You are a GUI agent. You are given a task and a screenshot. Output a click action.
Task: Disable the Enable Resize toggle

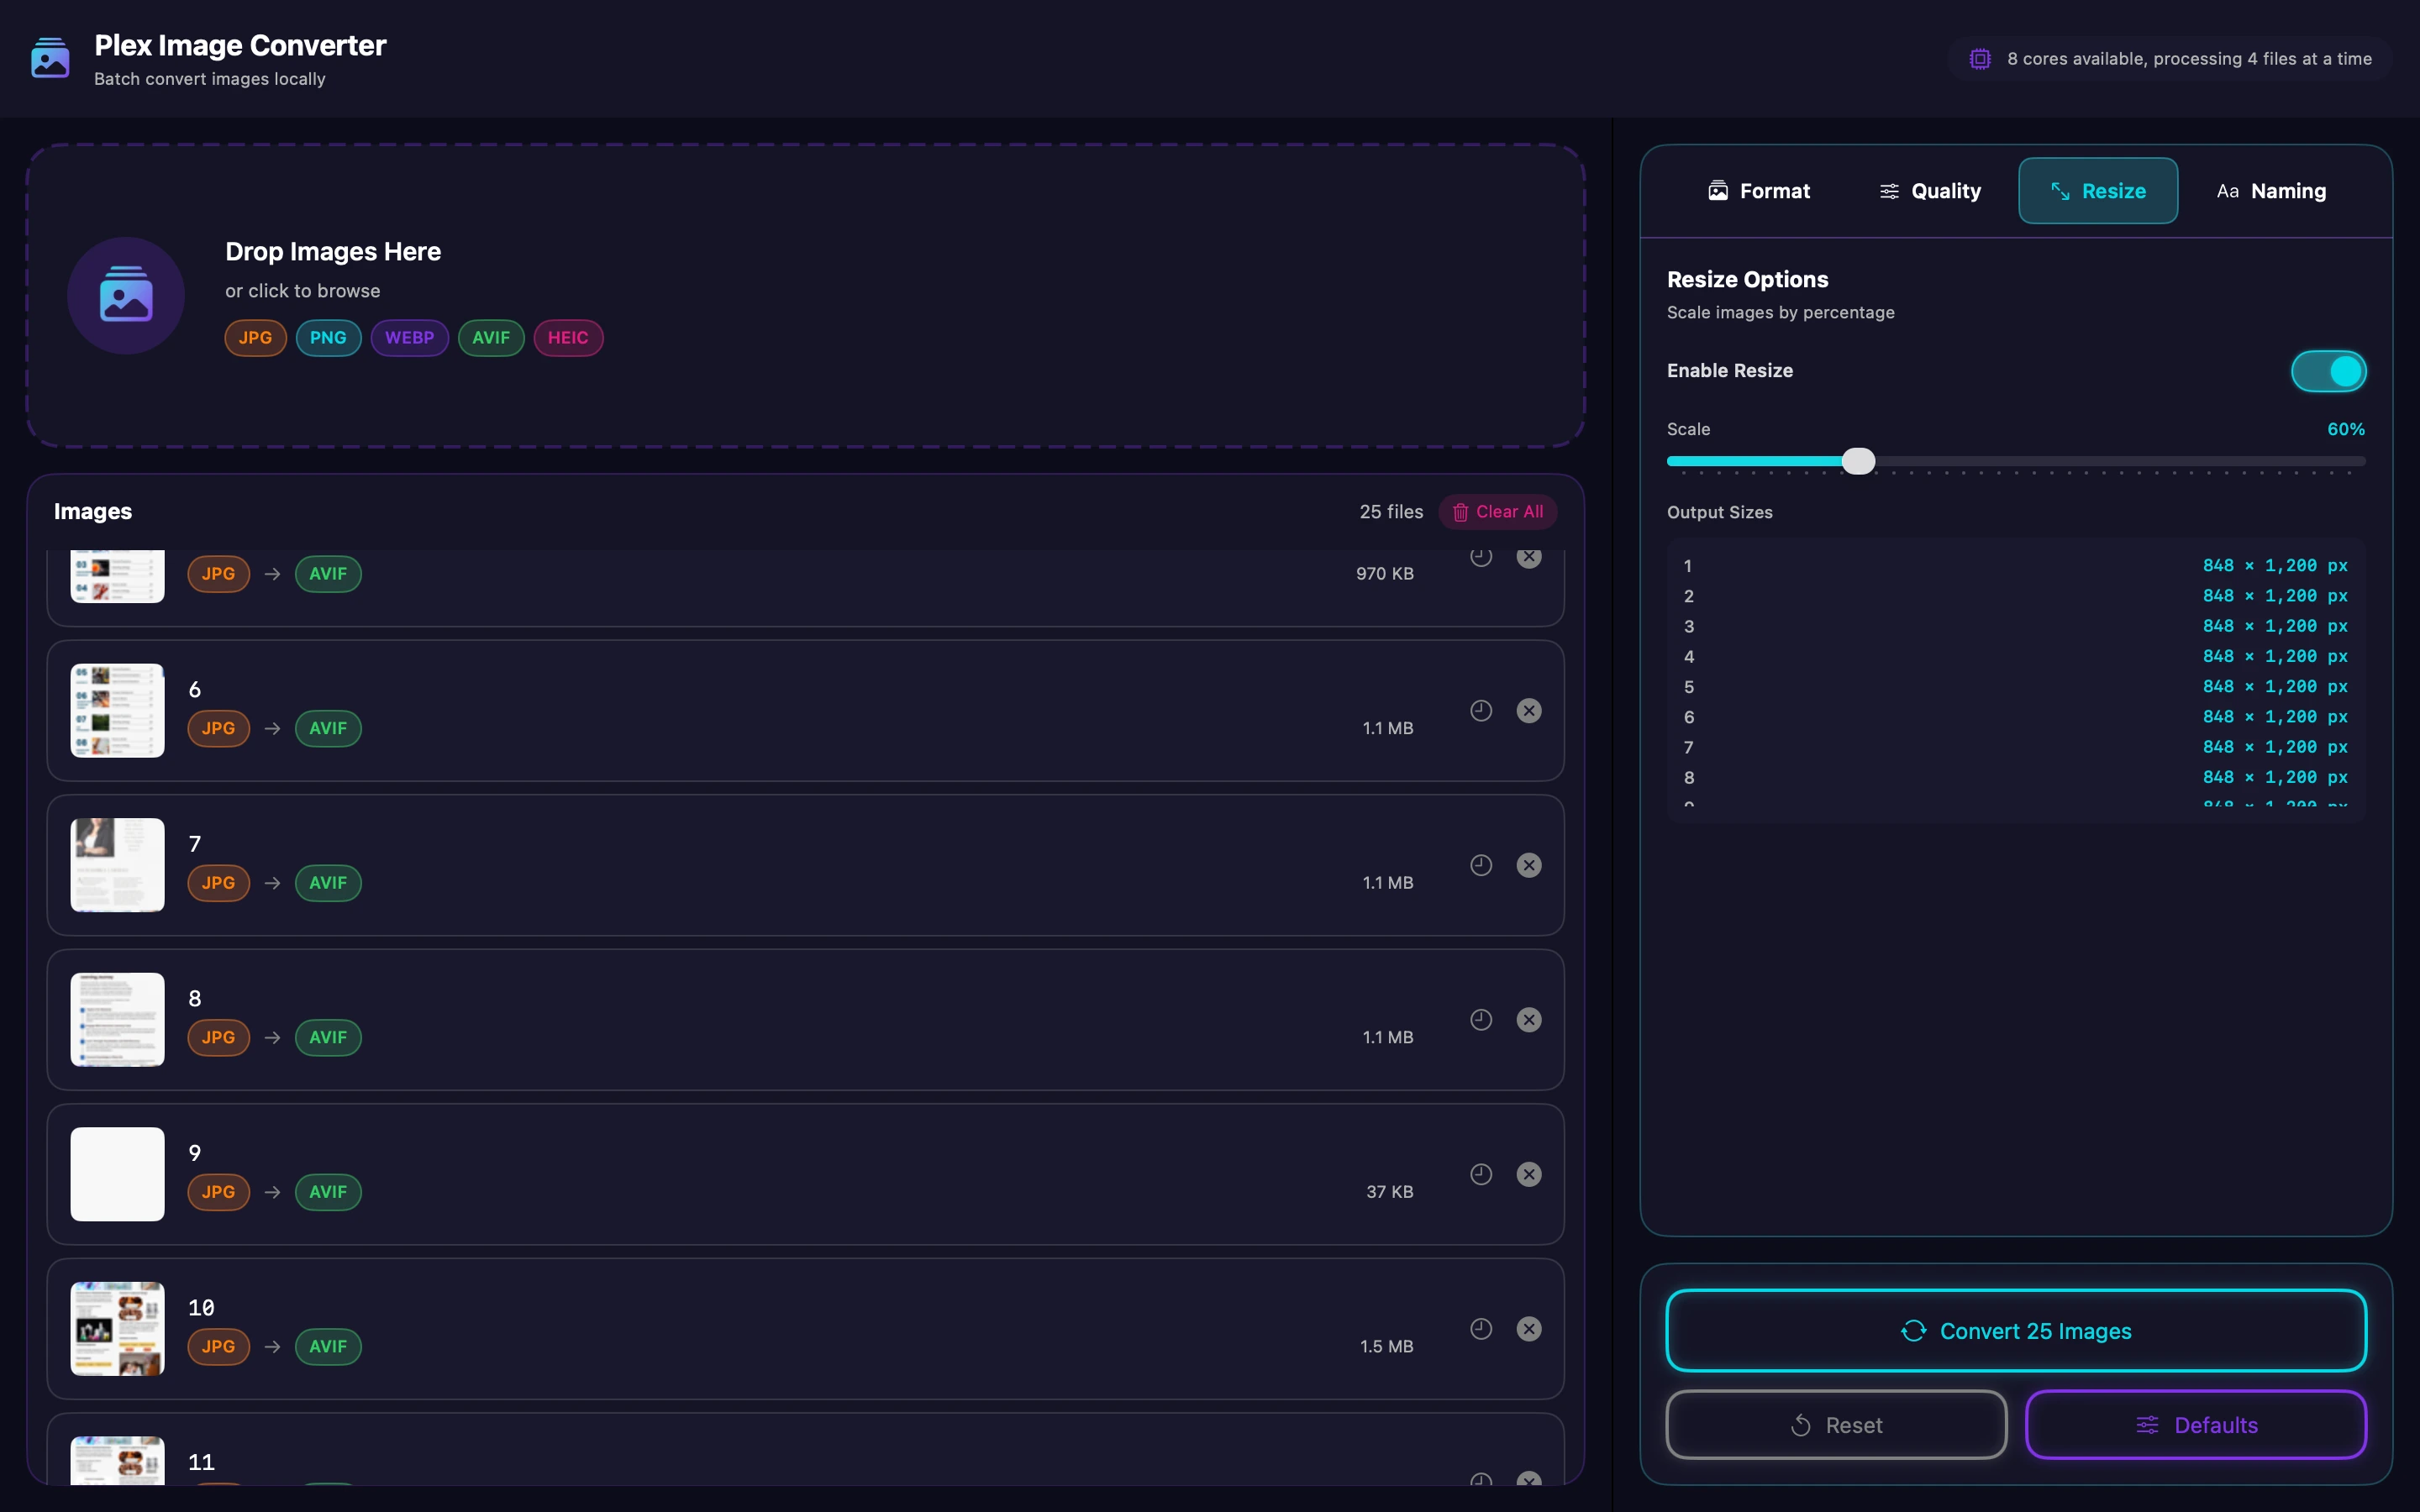[x=2328, y=370]
